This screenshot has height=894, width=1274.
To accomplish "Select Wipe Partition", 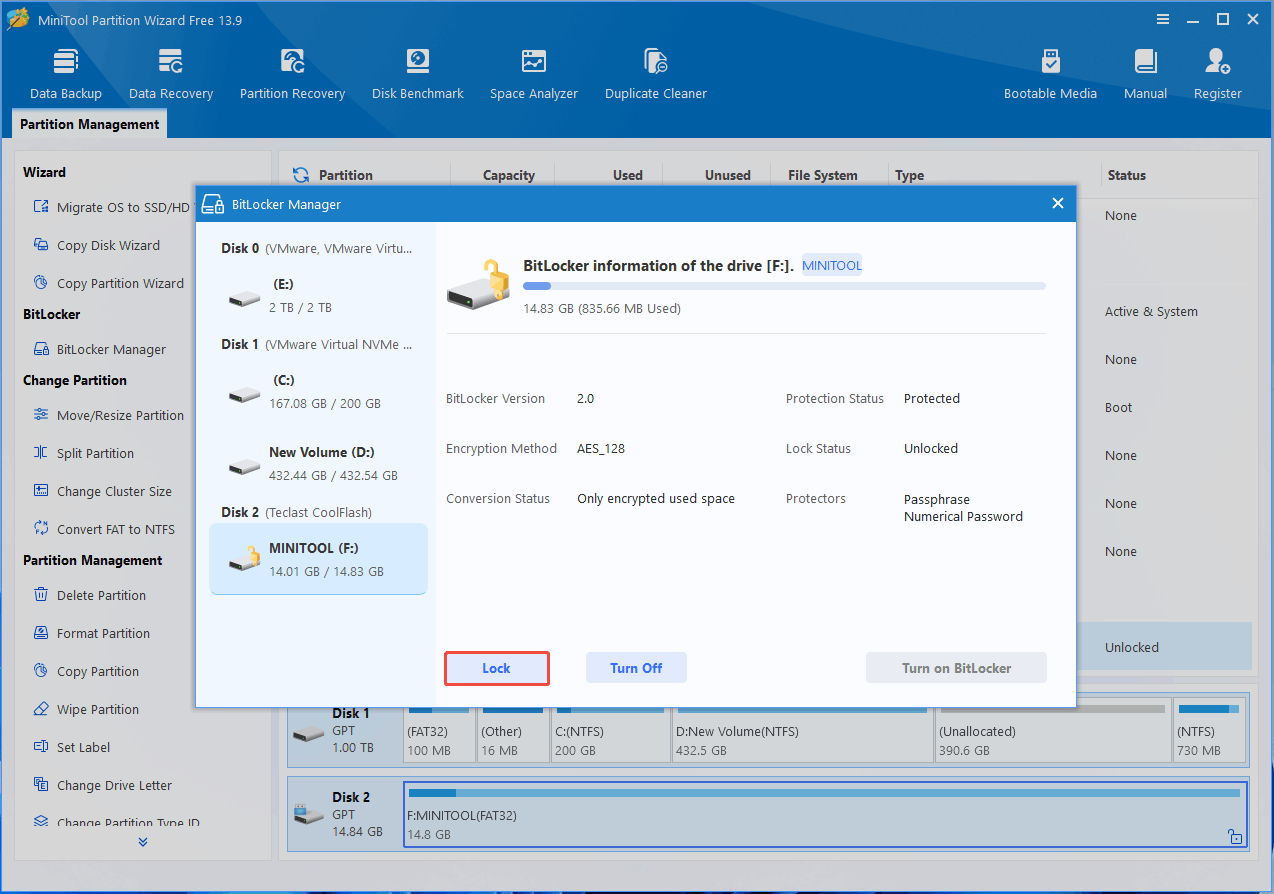I will click(x=86, y=709).
